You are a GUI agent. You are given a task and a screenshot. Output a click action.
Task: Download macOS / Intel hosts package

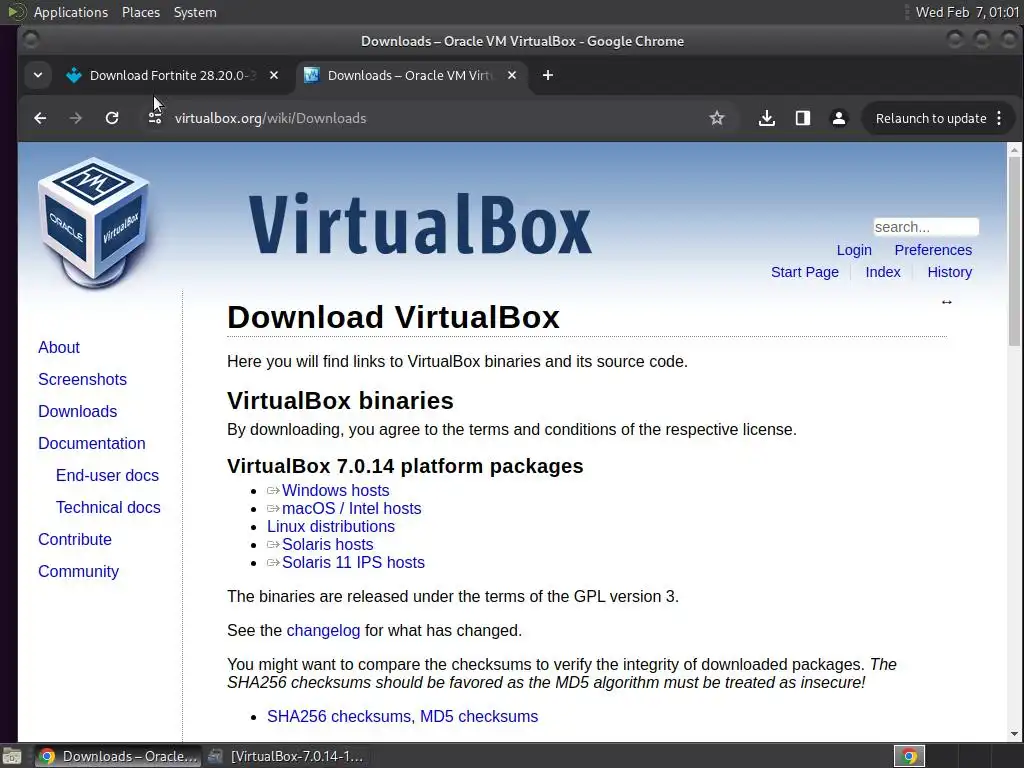pyautogui.click(x=351, y=508)
